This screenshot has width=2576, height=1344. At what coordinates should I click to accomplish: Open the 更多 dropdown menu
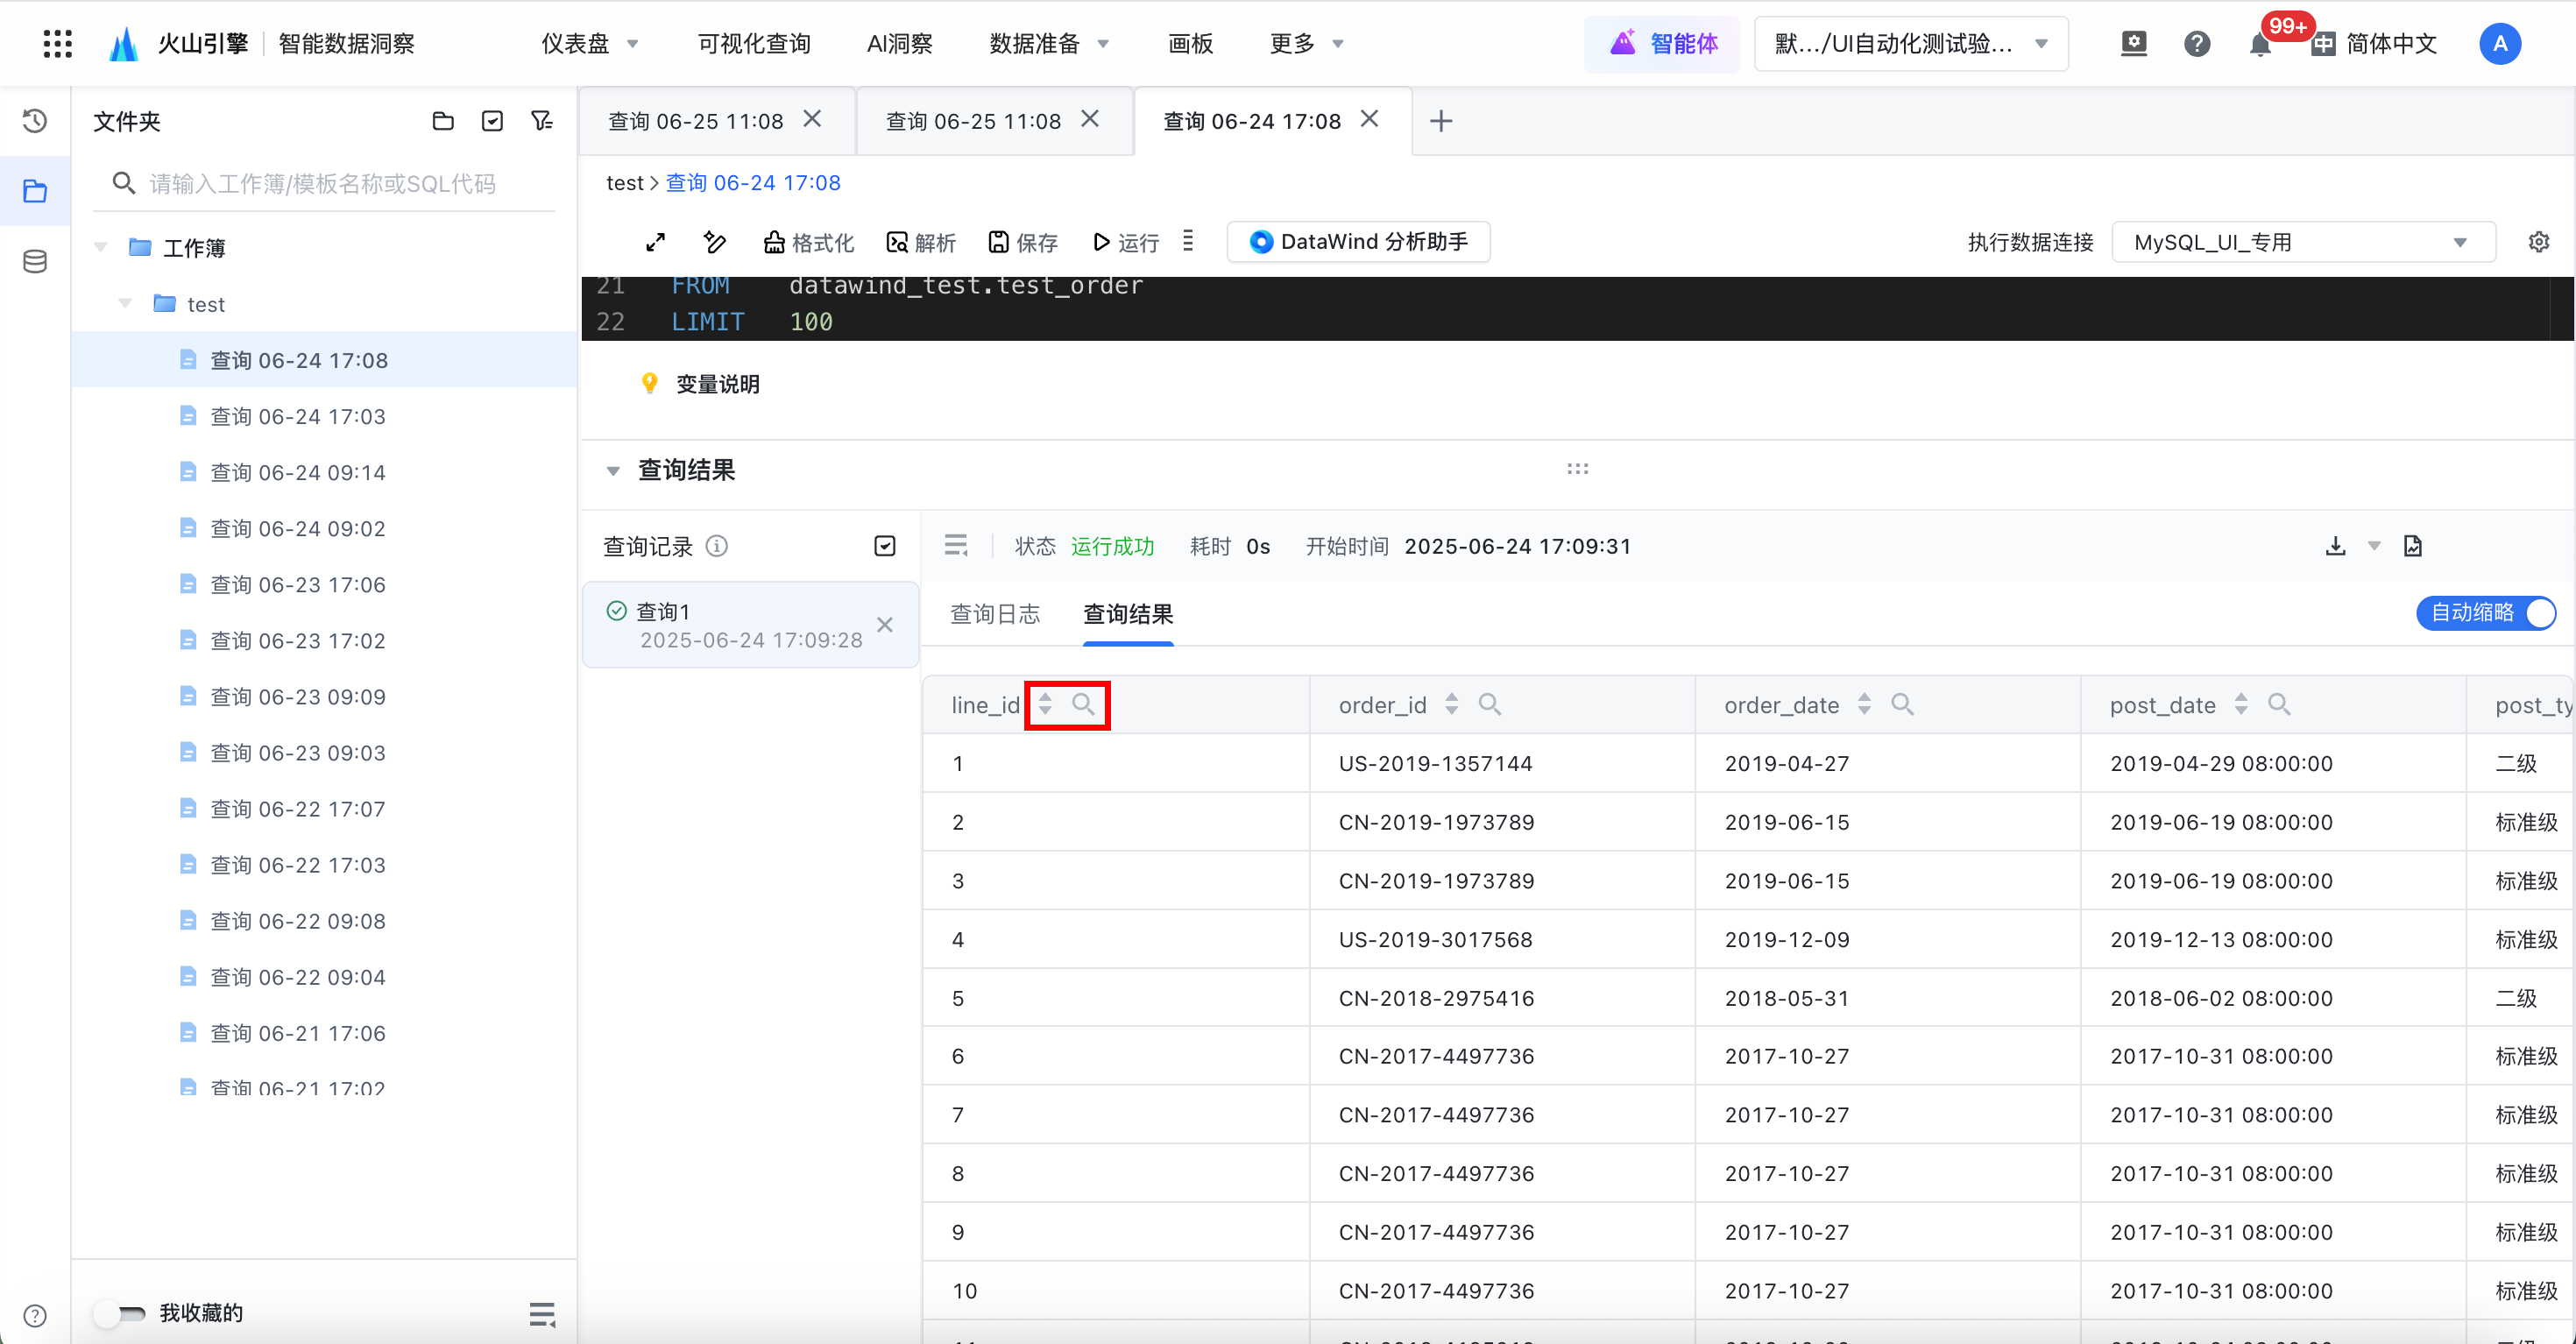tap(1306, 43)
